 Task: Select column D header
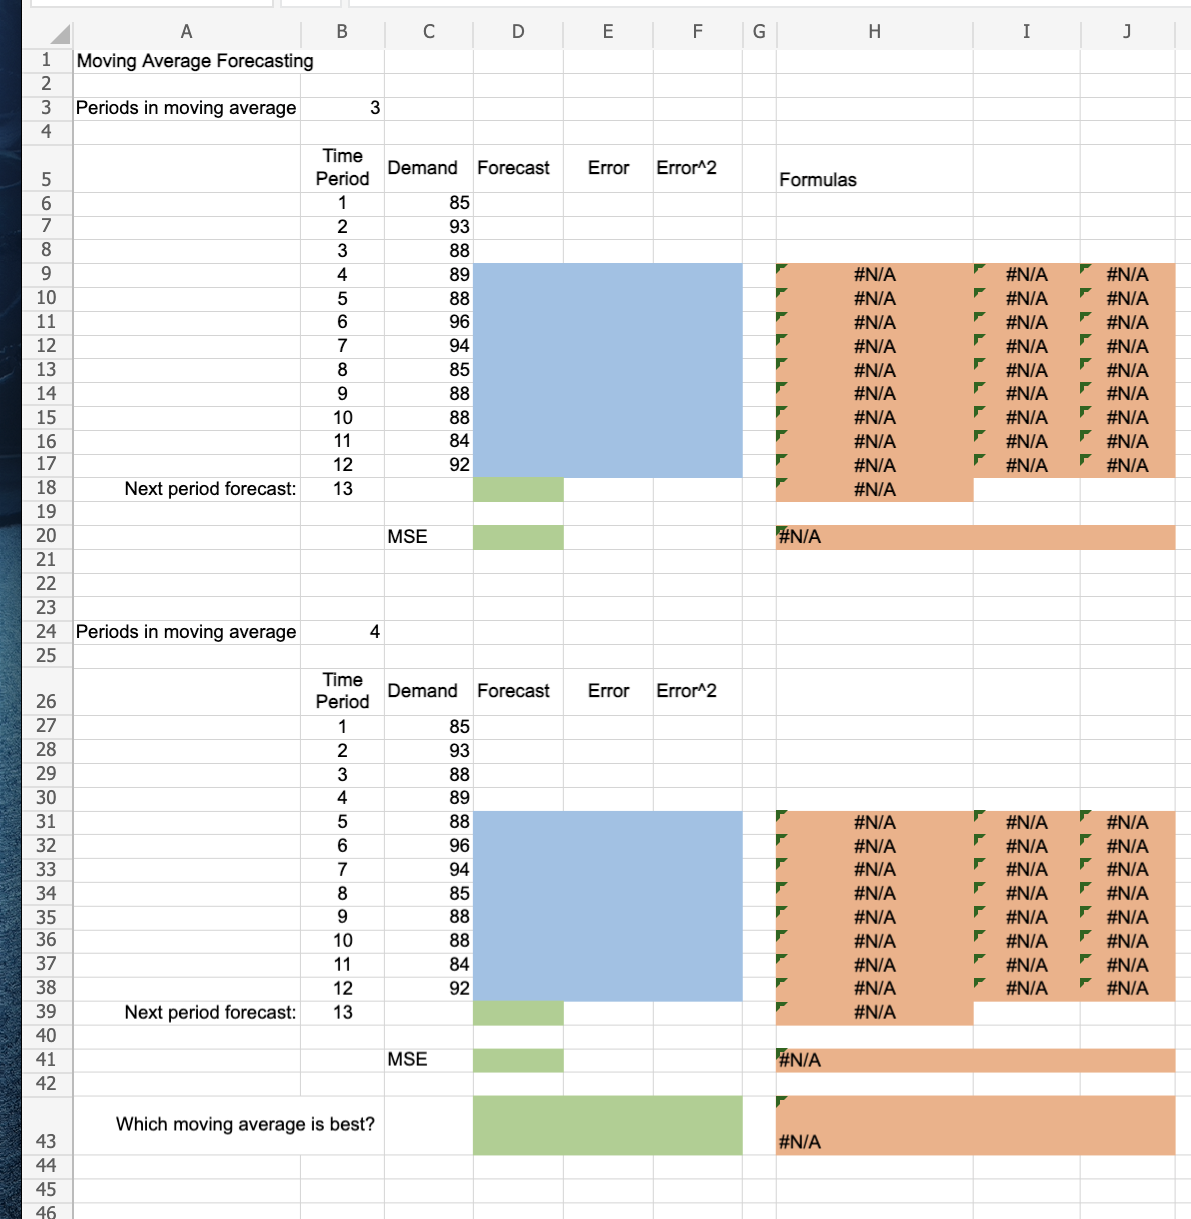pyautogui.click(x=518, y=32)
